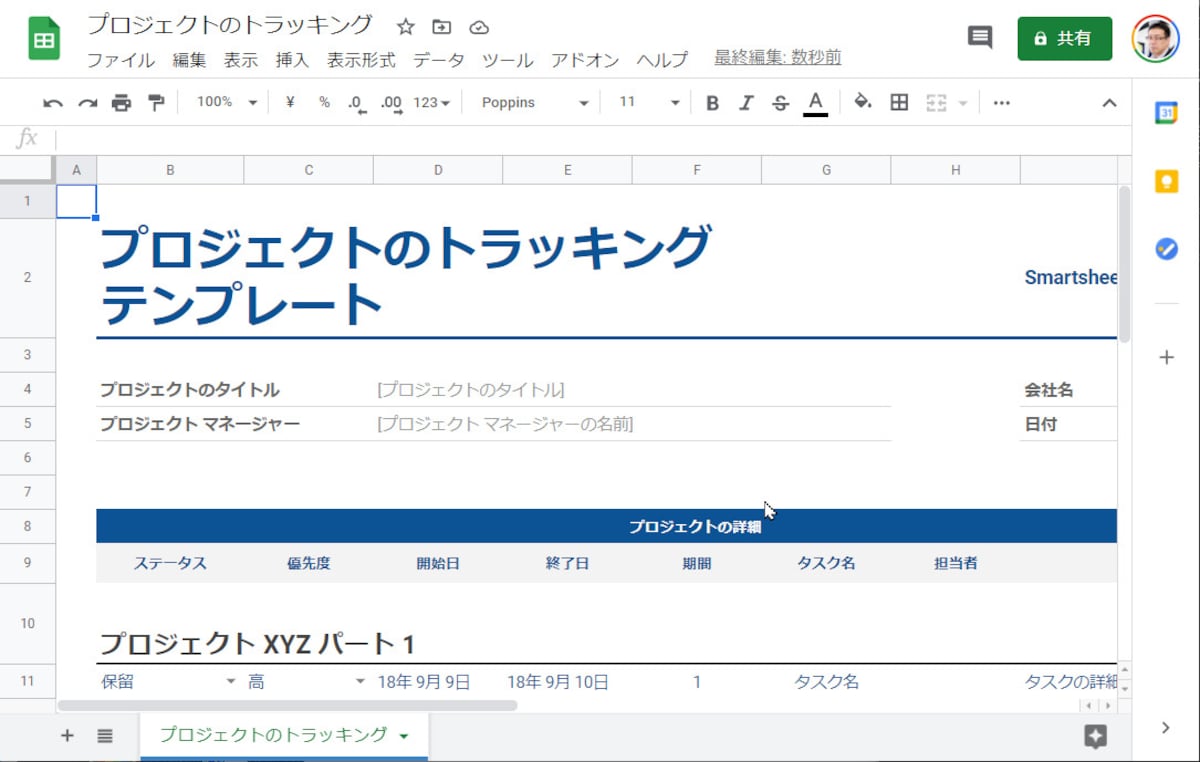
Task: Toggle bold formatting
Action: [x=712, y=102]
